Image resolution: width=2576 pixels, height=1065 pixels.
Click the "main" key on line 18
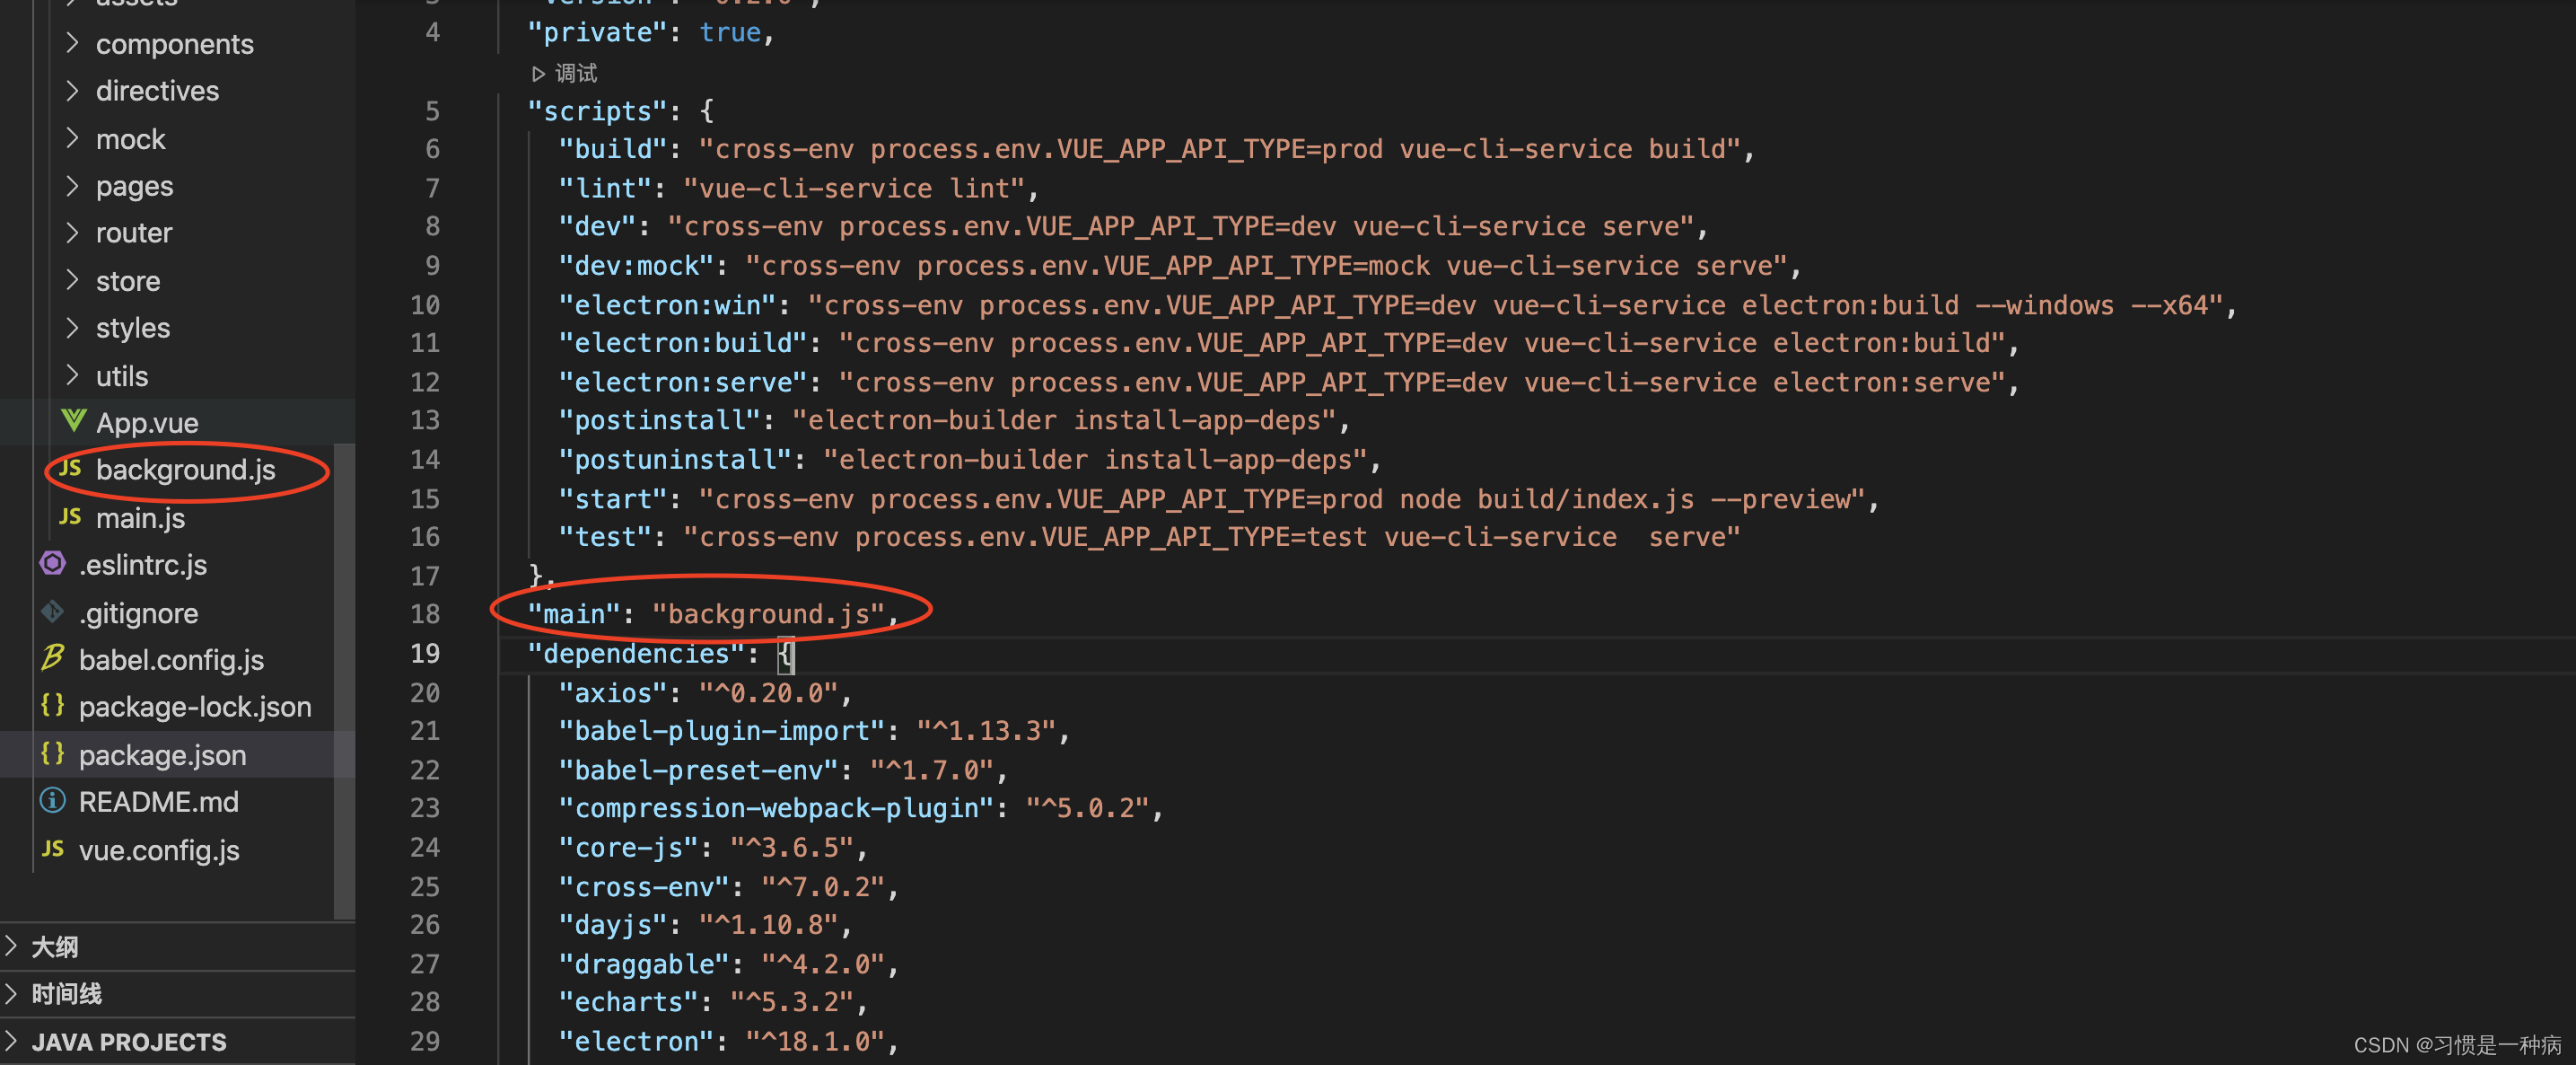(574, 614)
